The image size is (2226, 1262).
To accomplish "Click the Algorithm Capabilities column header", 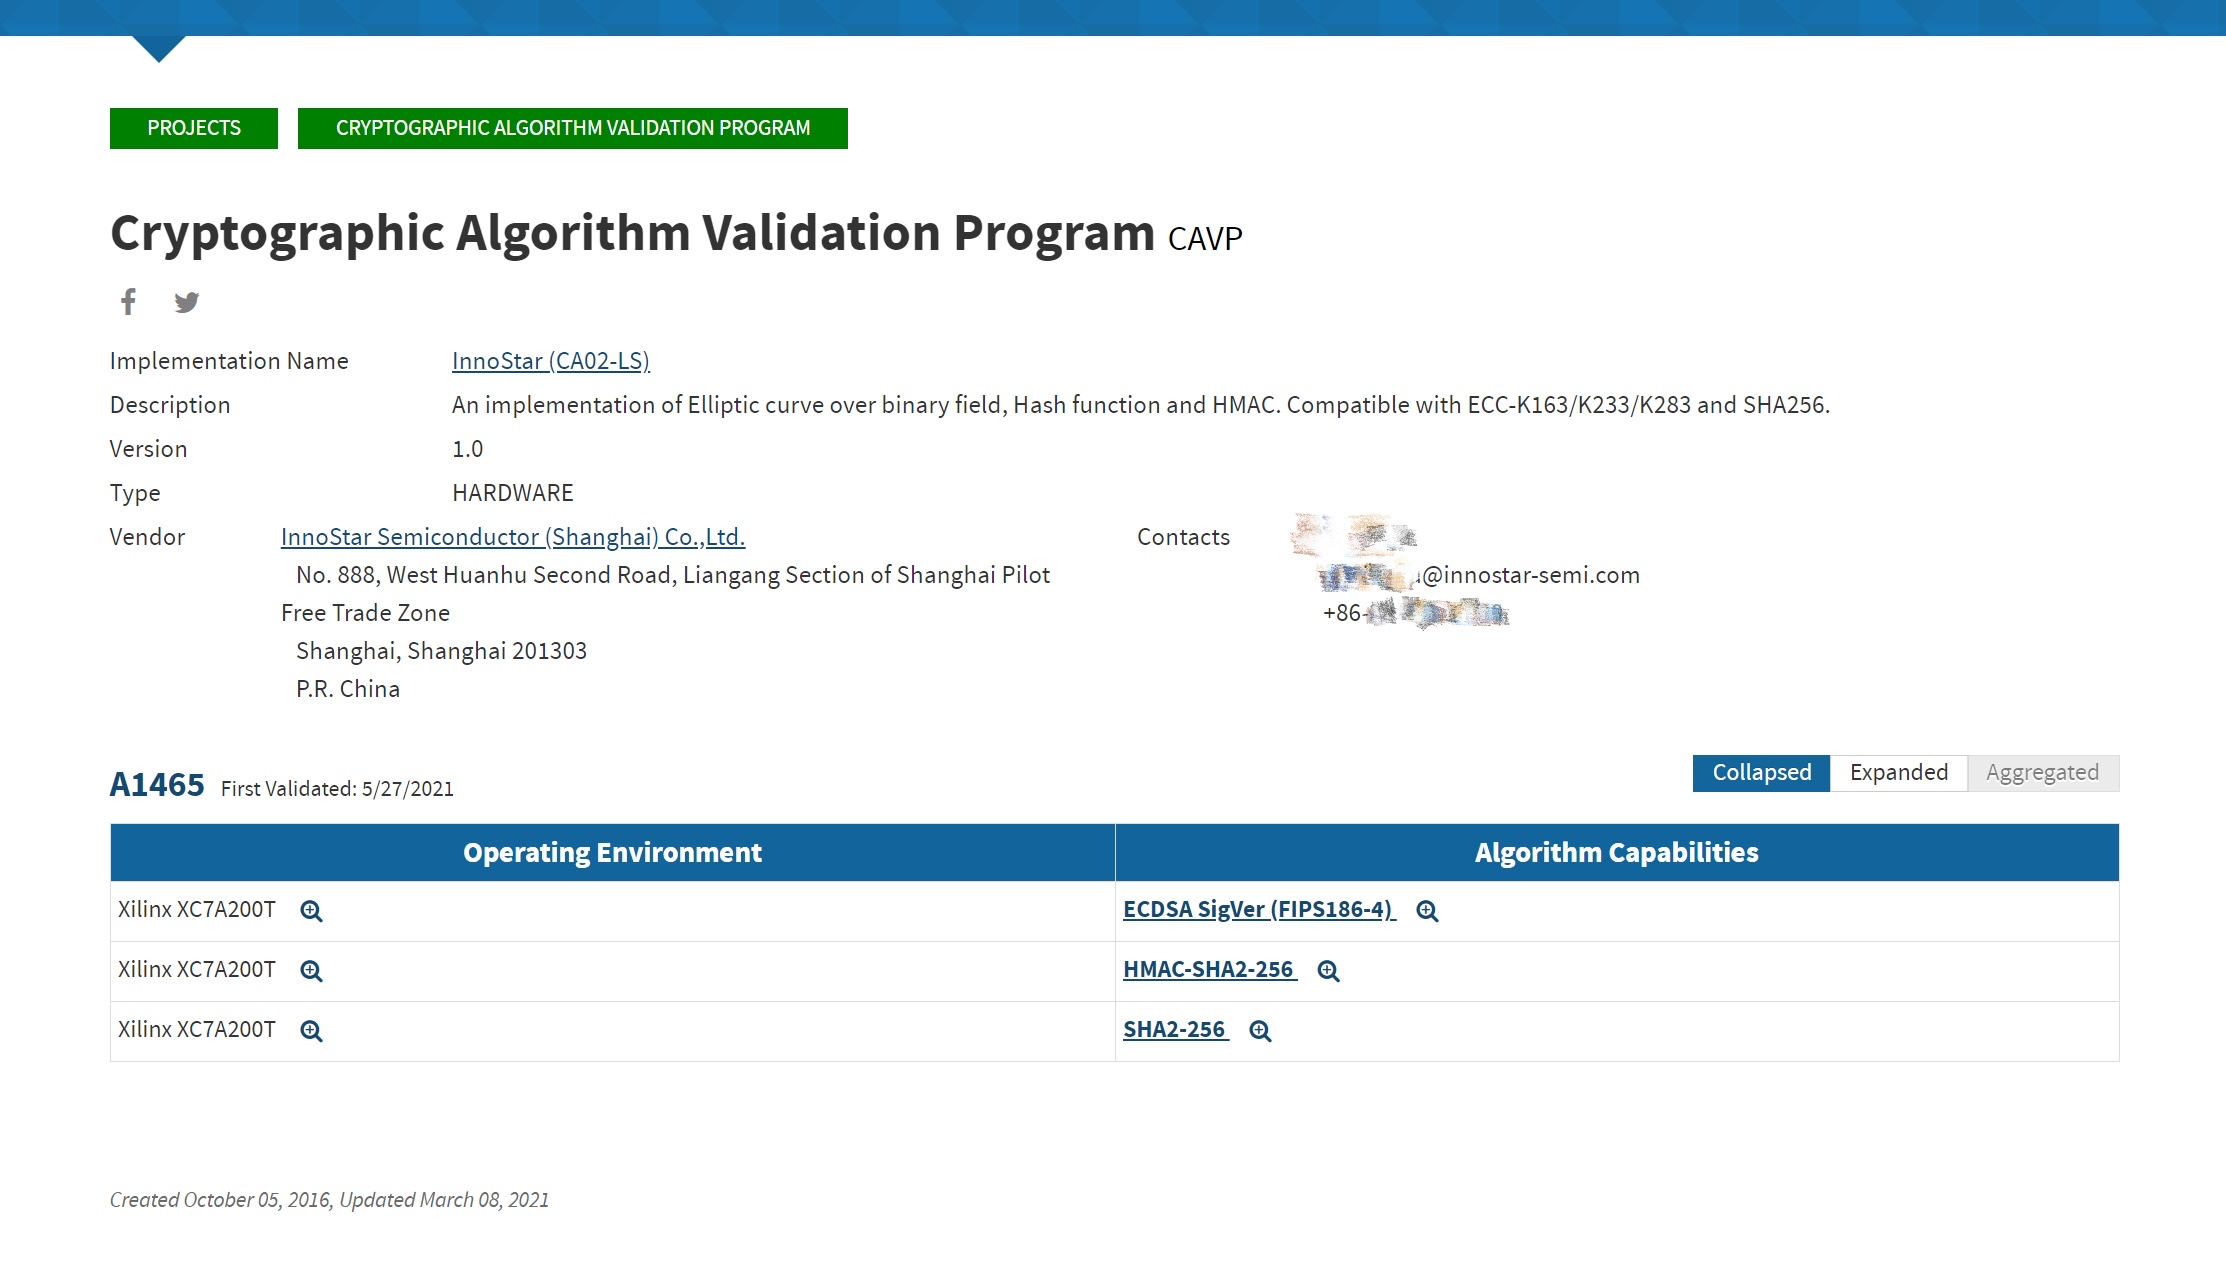I will 1616,852.
